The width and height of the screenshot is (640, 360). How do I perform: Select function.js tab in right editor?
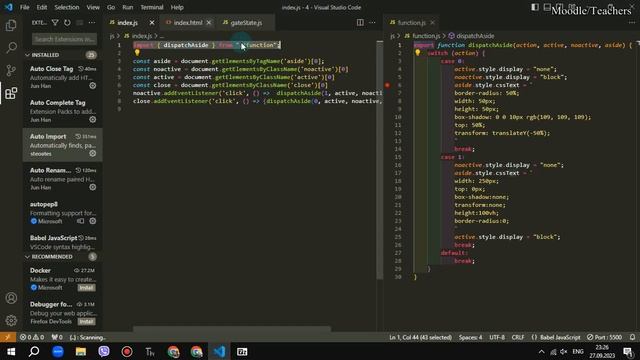[x=411, y=22]
